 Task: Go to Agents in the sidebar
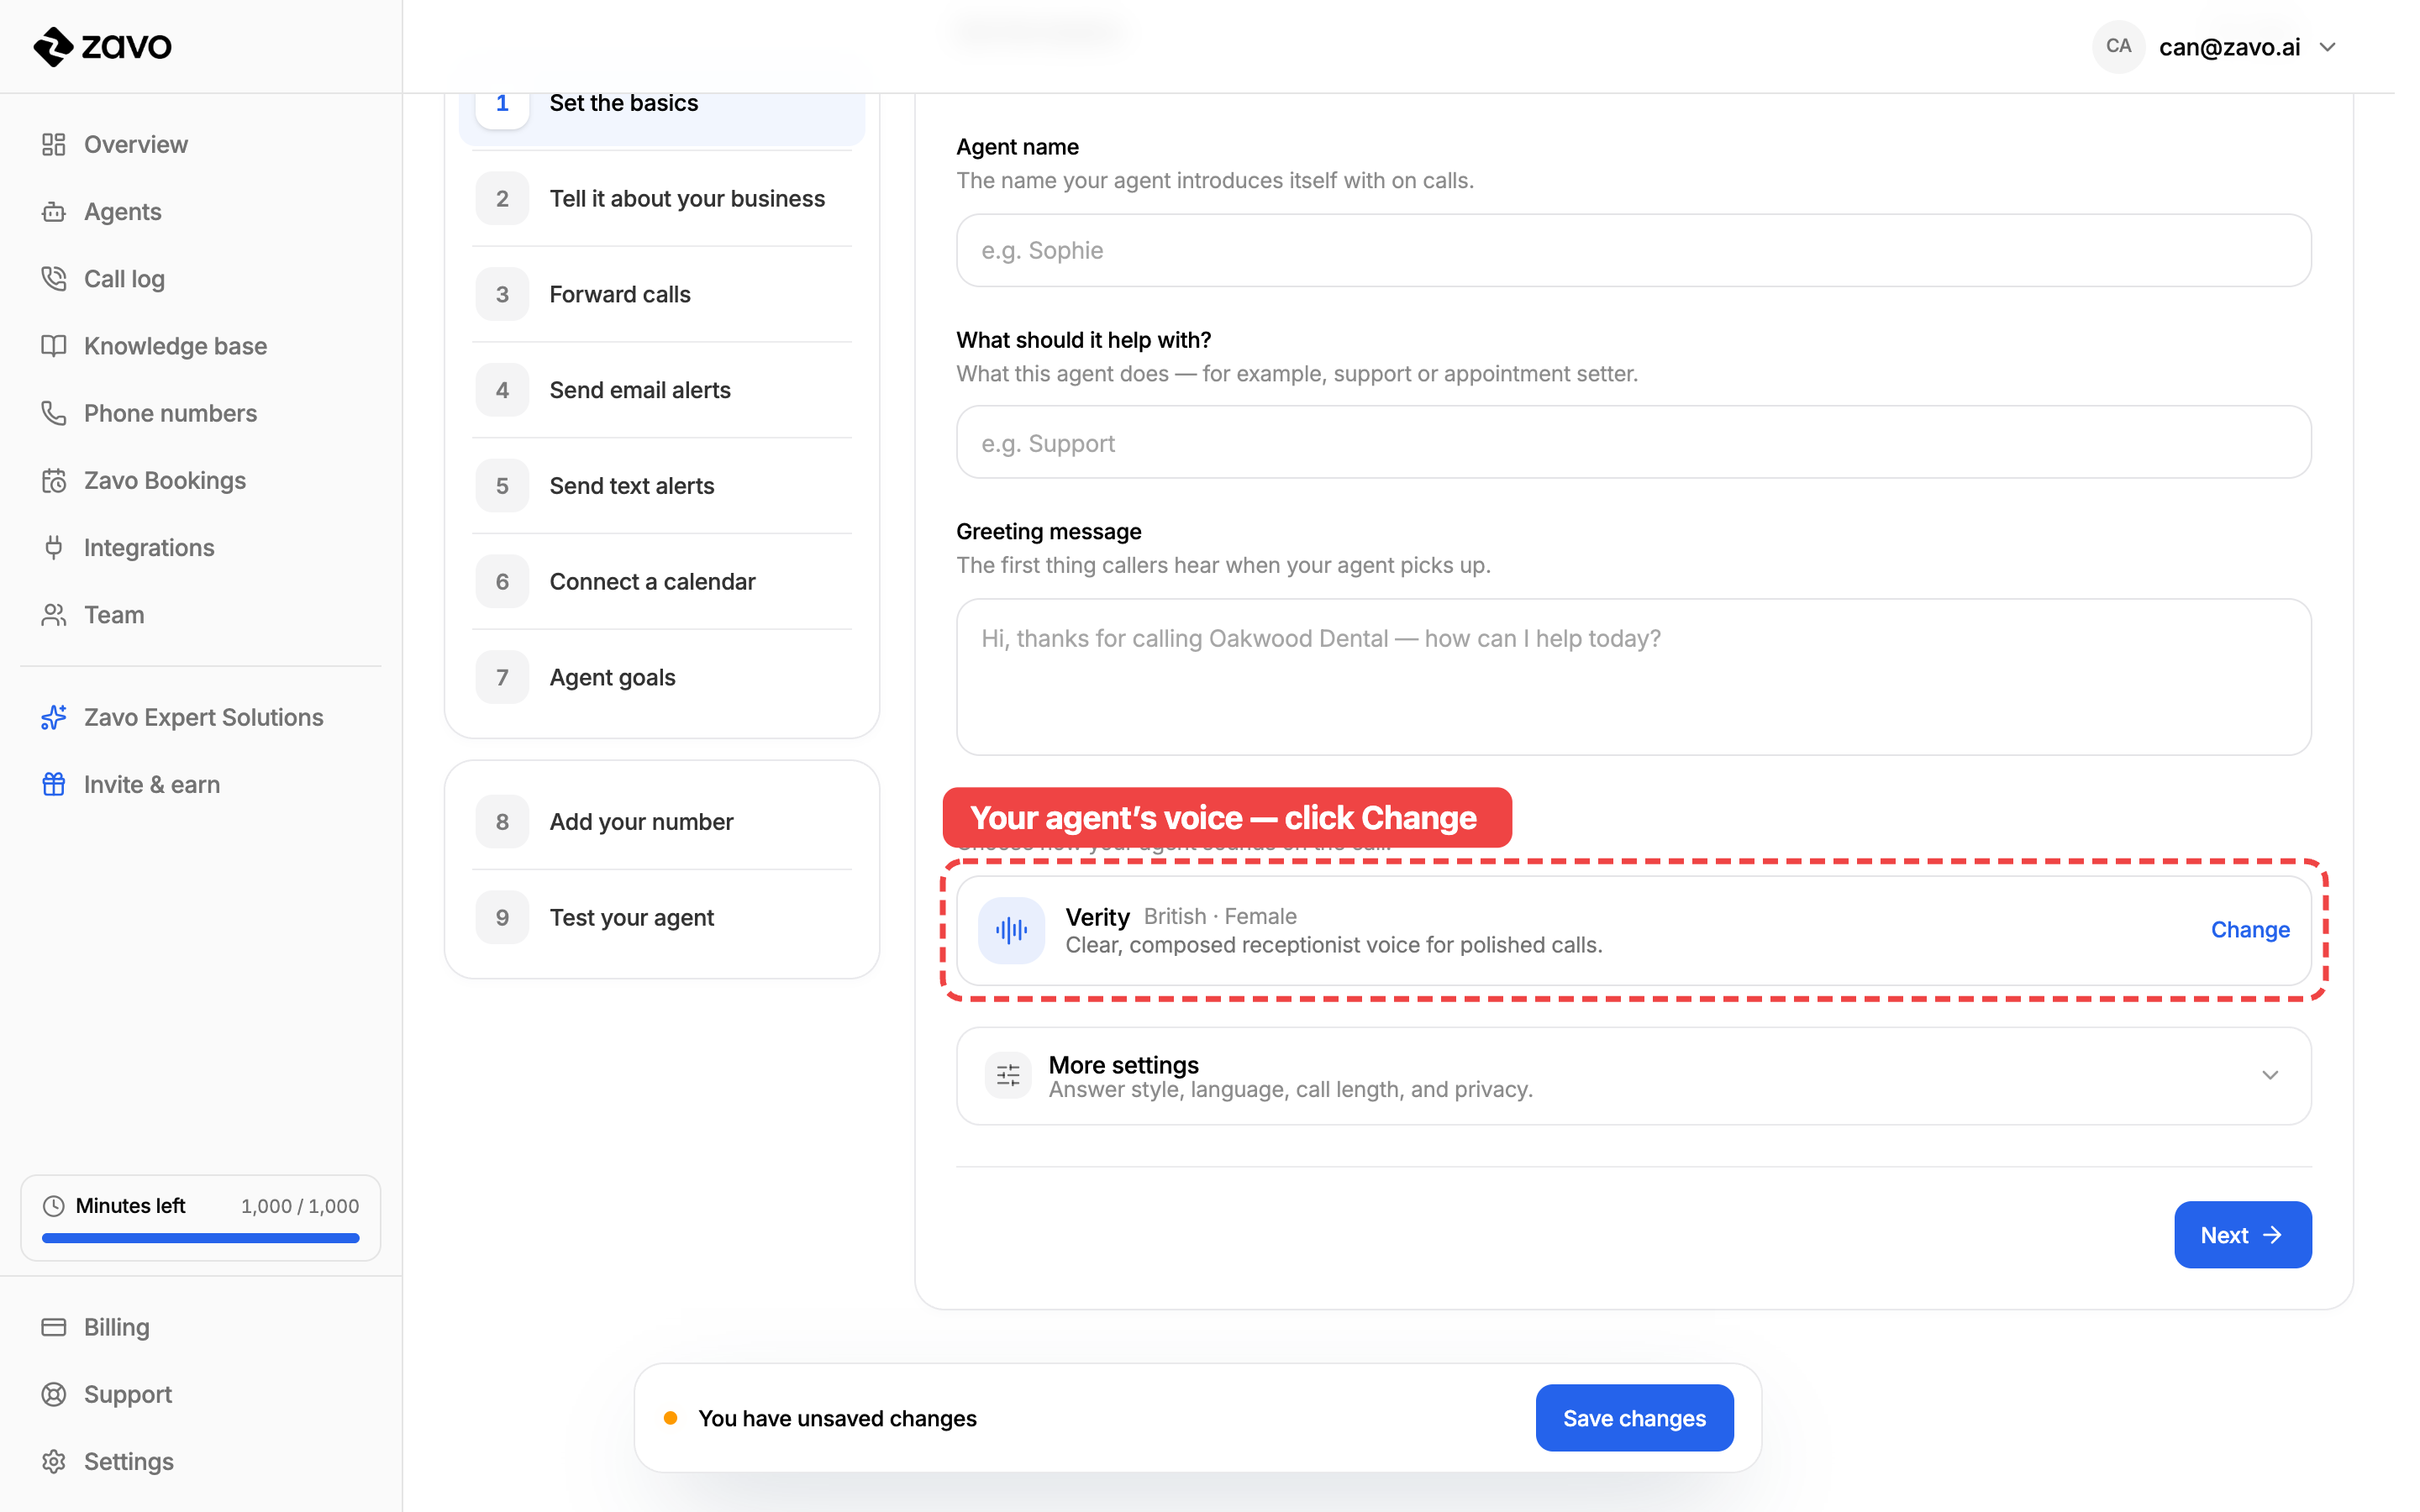(201, 212)
